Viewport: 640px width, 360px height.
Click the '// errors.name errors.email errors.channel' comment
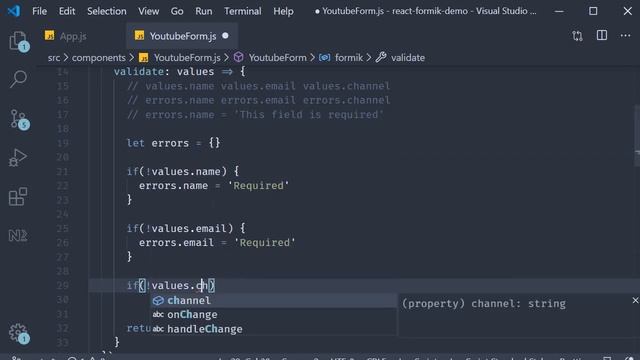(x=258, y=100)
